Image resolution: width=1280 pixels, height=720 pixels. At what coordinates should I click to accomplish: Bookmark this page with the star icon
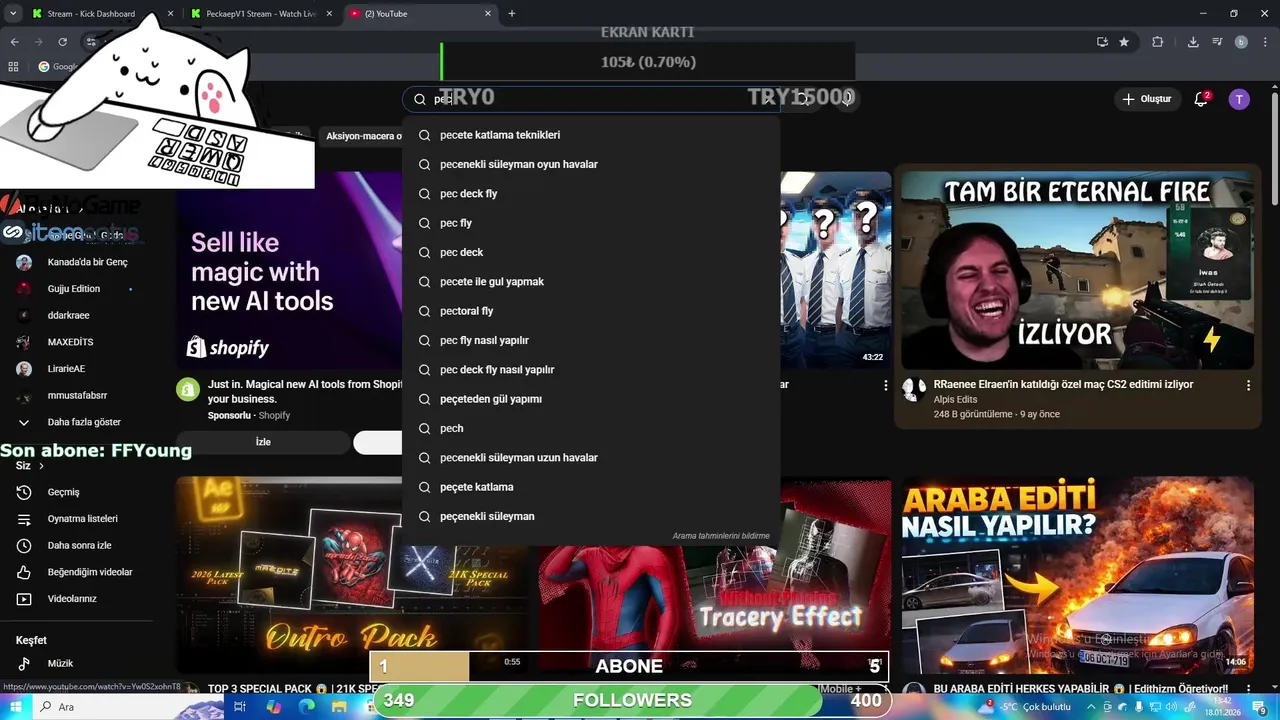[1124, 42]
